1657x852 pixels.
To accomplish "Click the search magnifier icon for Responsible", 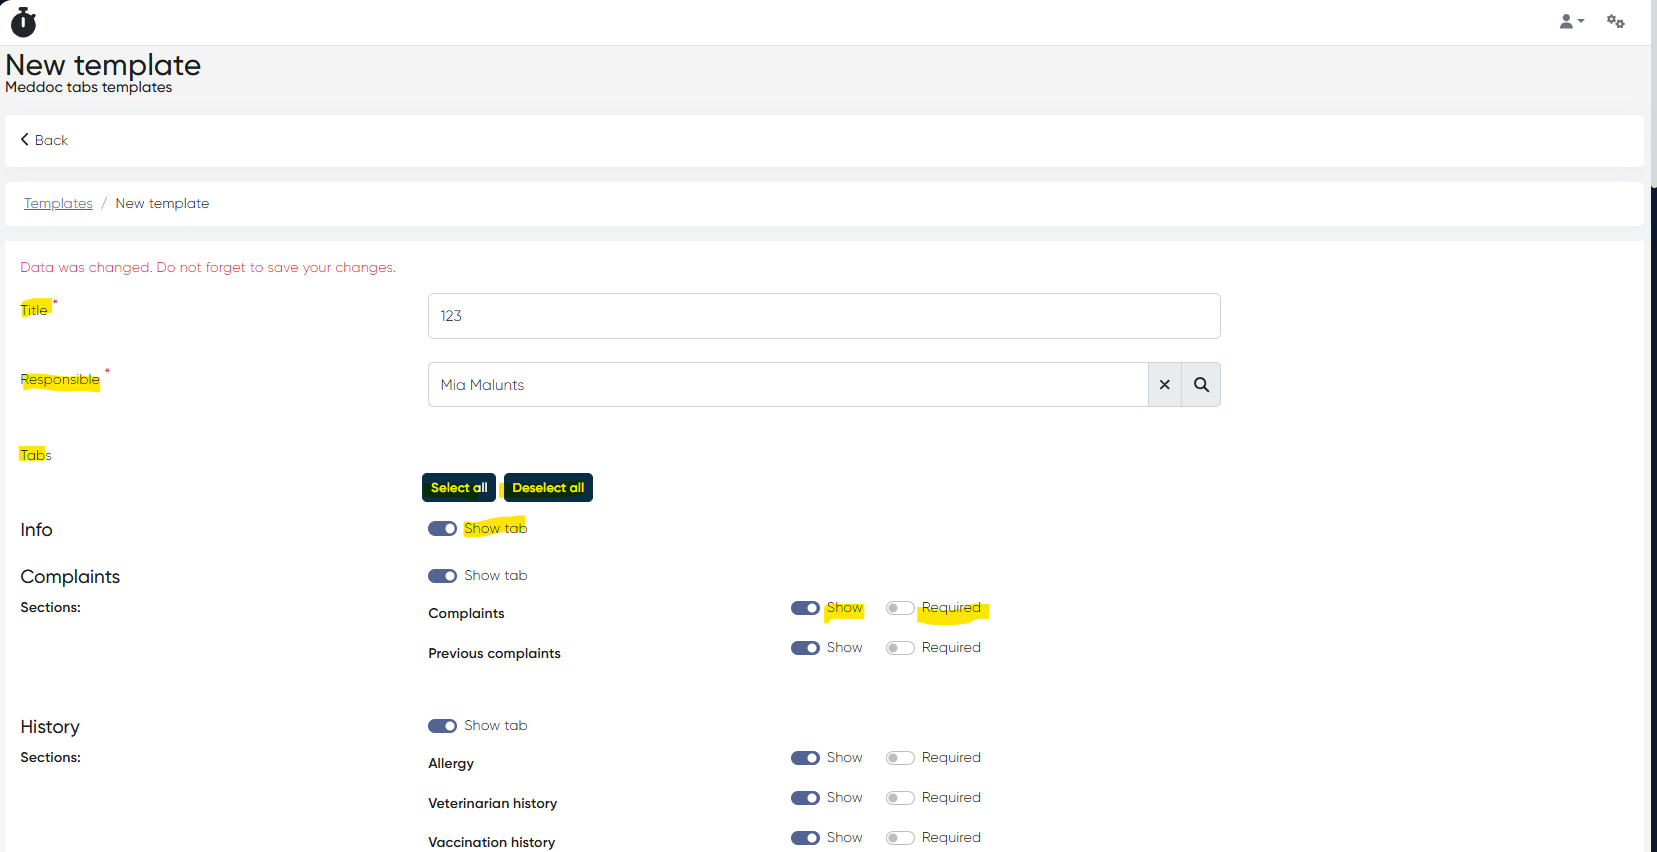I will coord(1201,385).
